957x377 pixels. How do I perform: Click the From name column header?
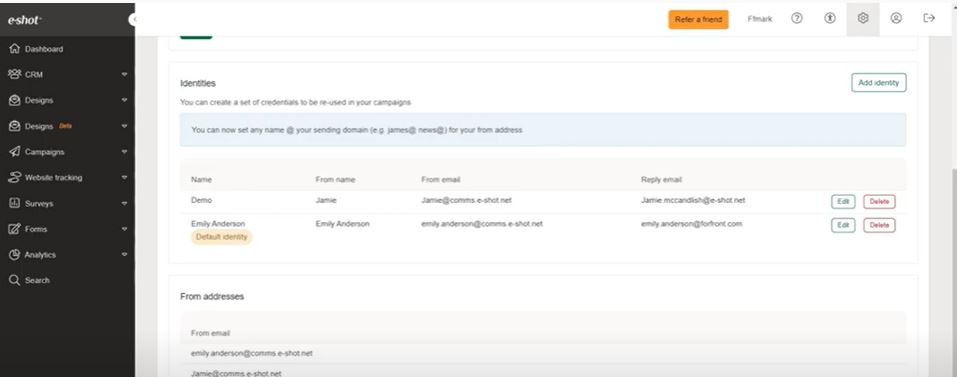pyautogui.click(x=335, y=180)
